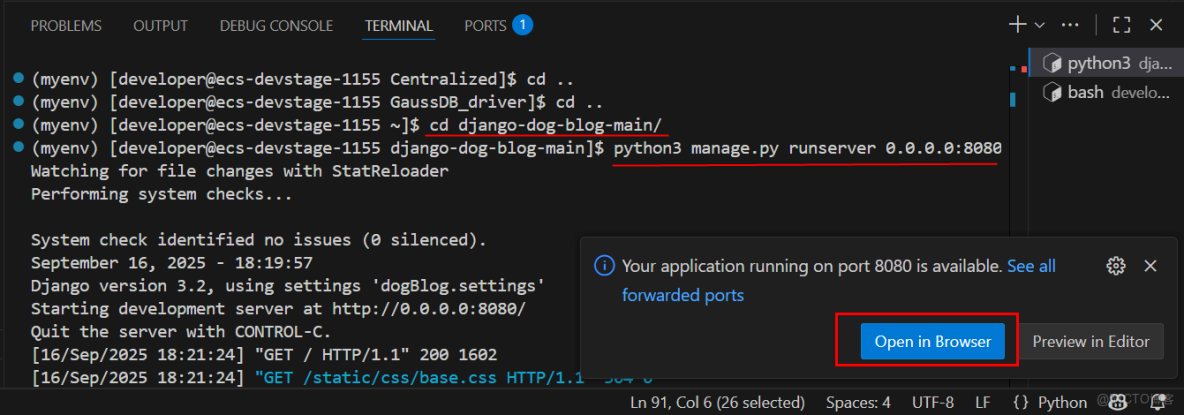Open notification settings gear icon
Image resolution: width=1184 pixels, height=415 pixels.
1116,266
